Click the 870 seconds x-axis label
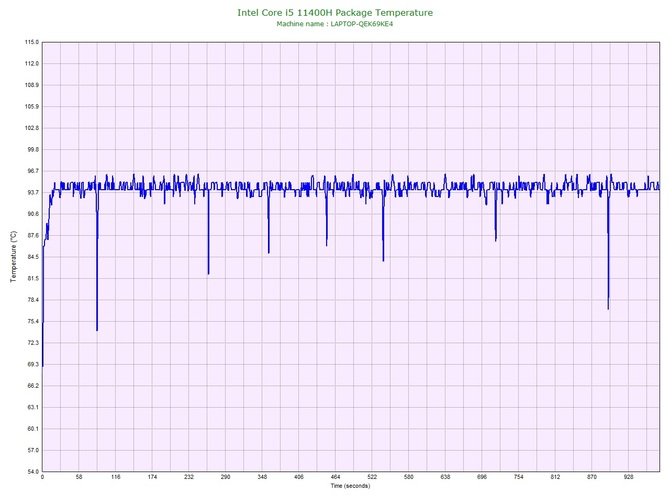This screenshot has height=503, width=670. point(592,477)
